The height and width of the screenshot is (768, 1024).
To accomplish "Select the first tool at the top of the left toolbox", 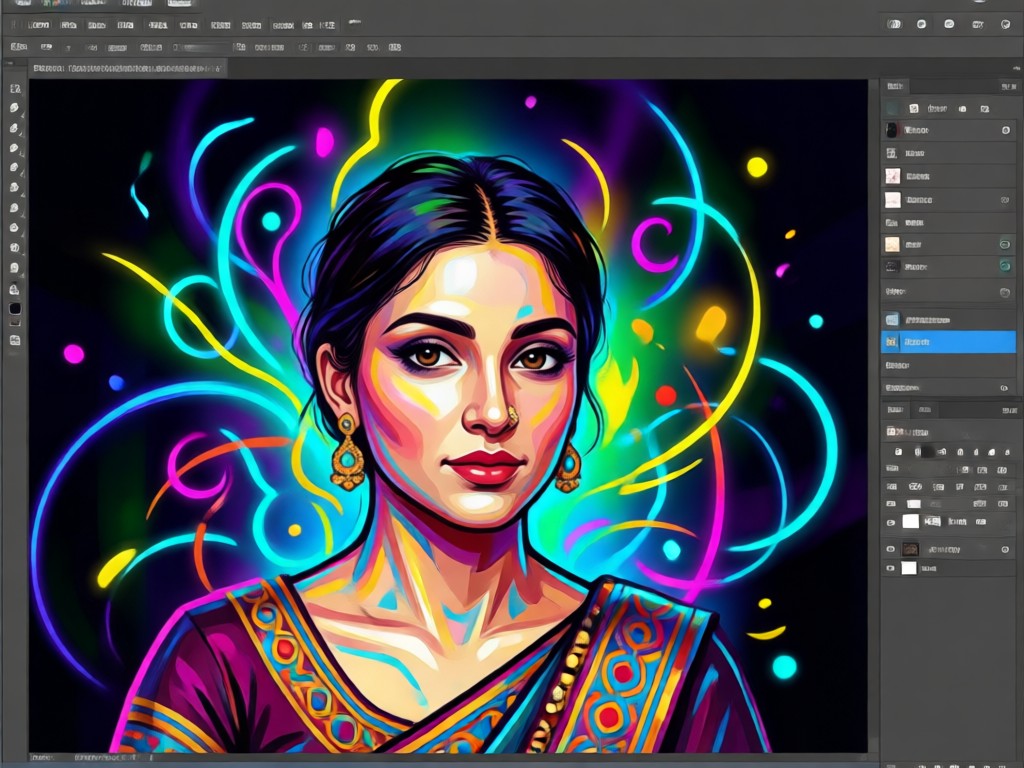I will 15,88.
